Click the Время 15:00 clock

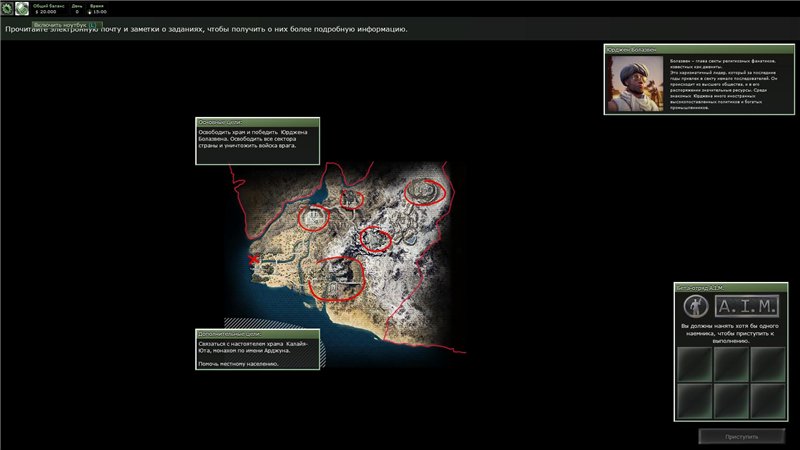coord(97,9)
